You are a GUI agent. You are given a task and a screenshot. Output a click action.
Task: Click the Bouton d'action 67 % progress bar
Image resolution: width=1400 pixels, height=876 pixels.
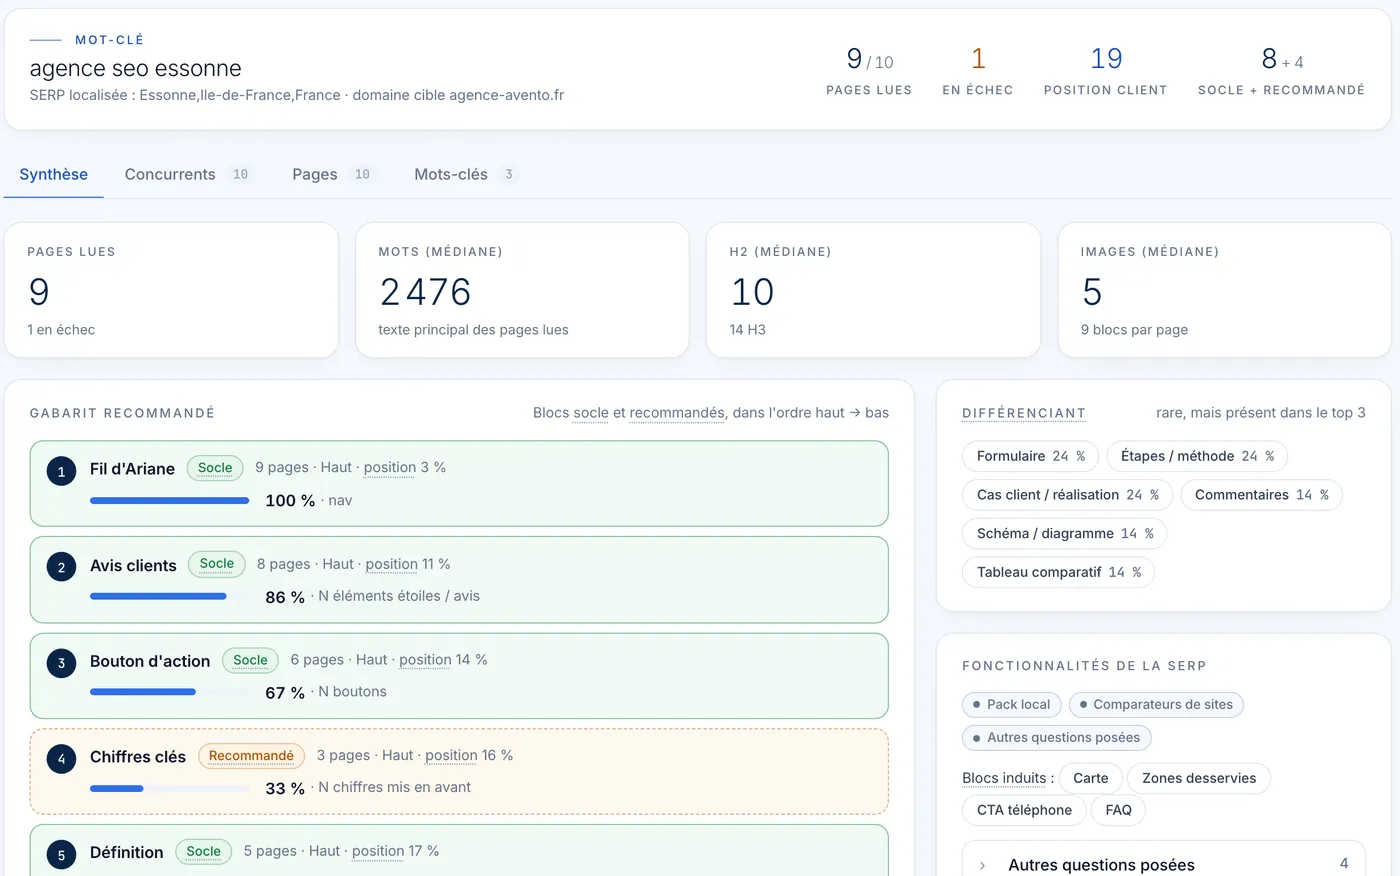tap(169, 692)
